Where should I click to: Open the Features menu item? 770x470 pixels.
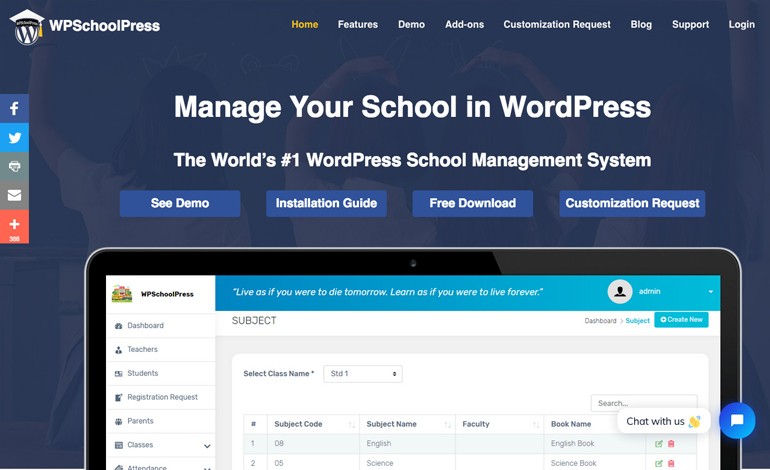[358, 25]
